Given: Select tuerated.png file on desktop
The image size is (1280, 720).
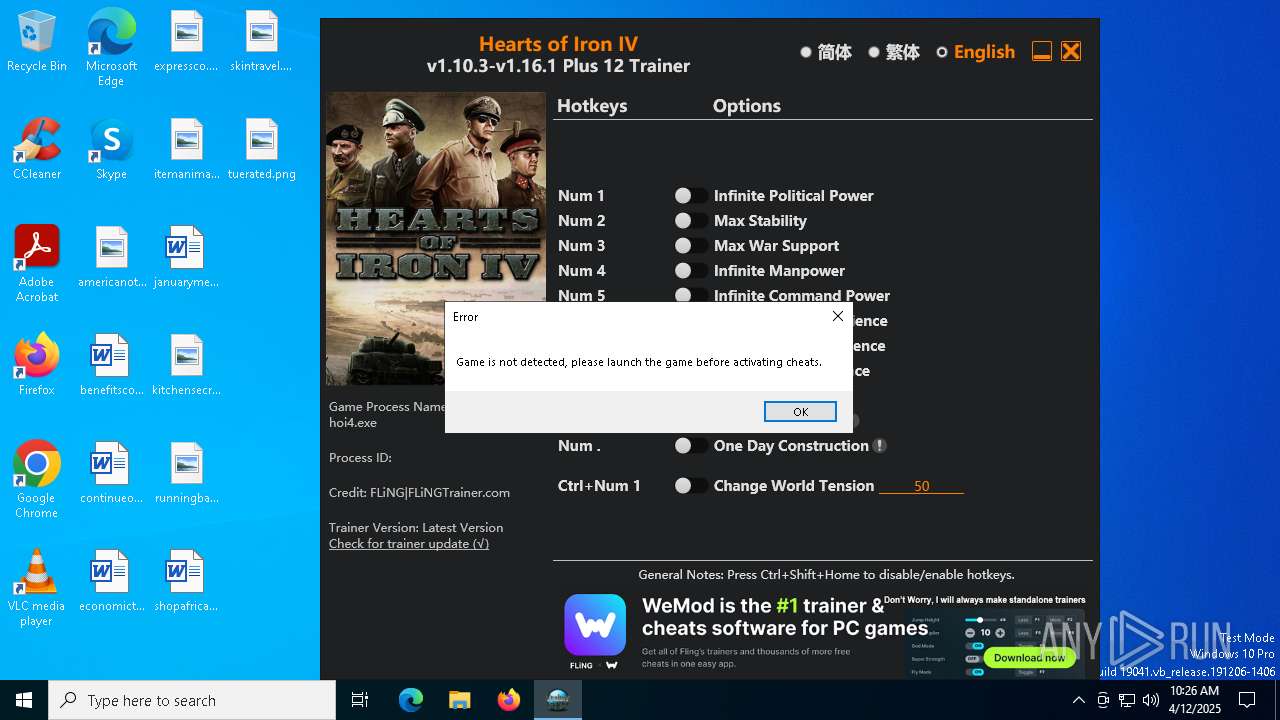Looking at the screenshot, I should (x=261, y=150).
